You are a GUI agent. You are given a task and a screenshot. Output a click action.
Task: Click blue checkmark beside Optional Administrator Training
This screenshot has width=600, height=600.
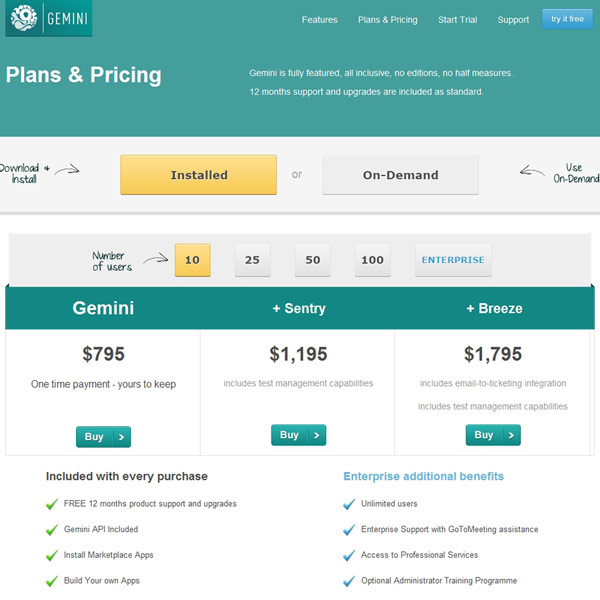click(349, 581)
